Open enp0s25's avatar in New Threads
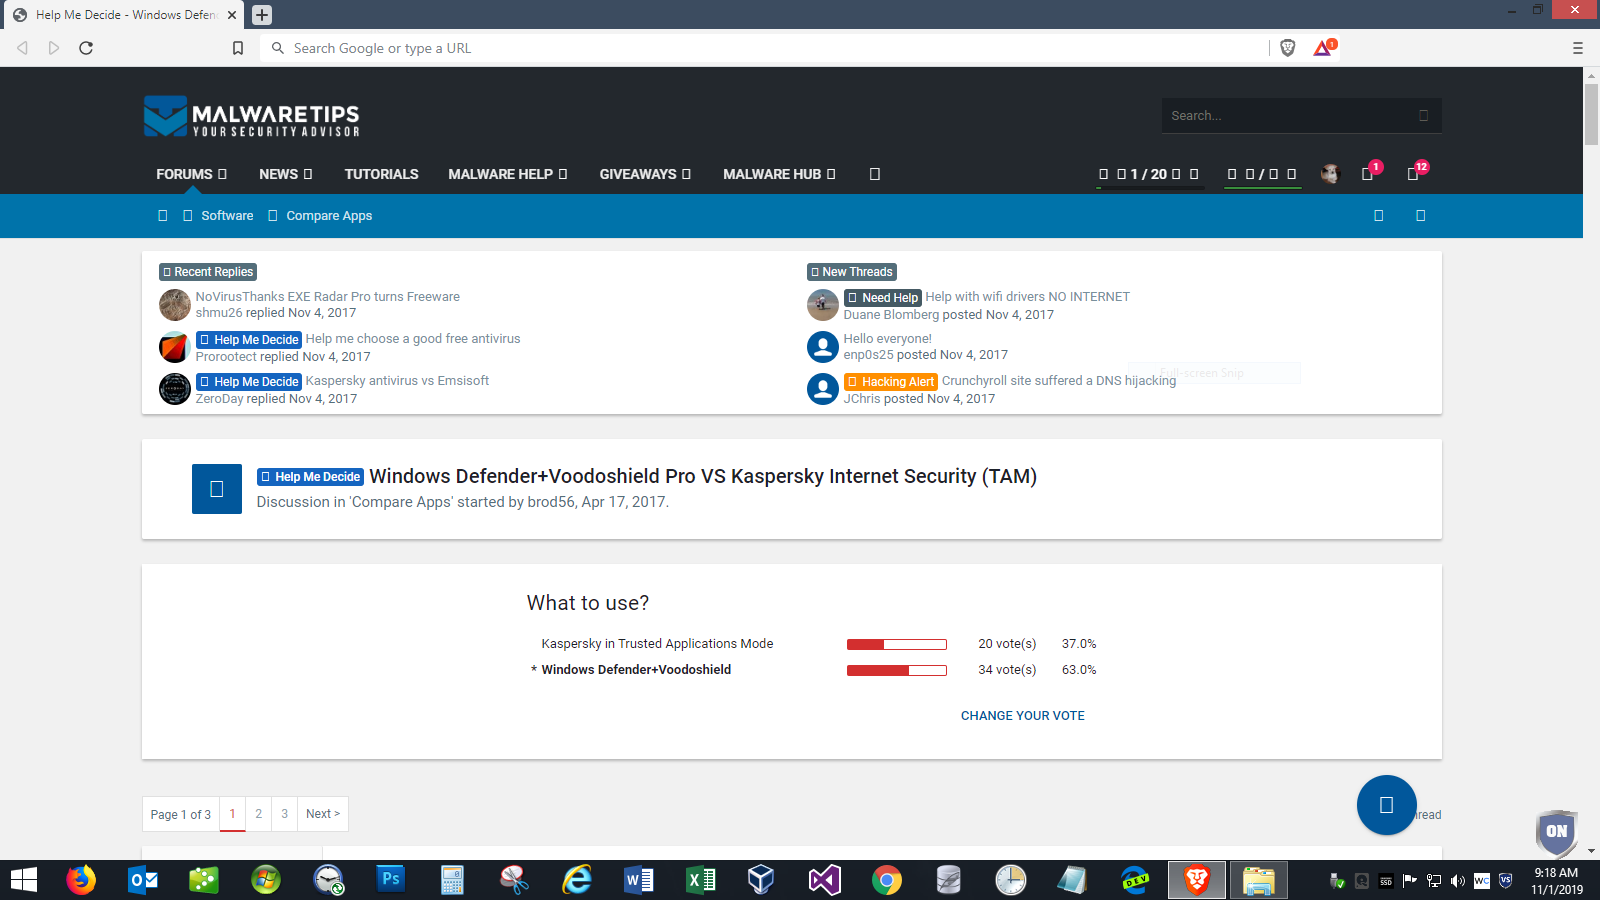Image resolution: width=1600 pixels, height=900 pixels. (823, 347)
